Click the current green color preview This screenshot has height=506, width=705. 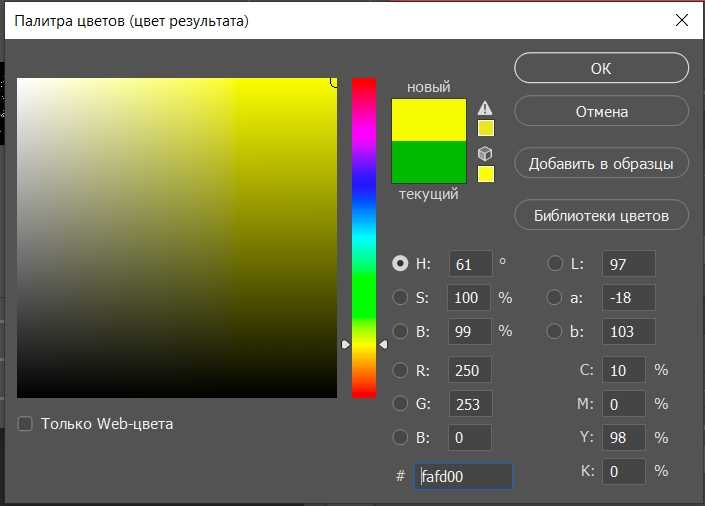[428, 162]
